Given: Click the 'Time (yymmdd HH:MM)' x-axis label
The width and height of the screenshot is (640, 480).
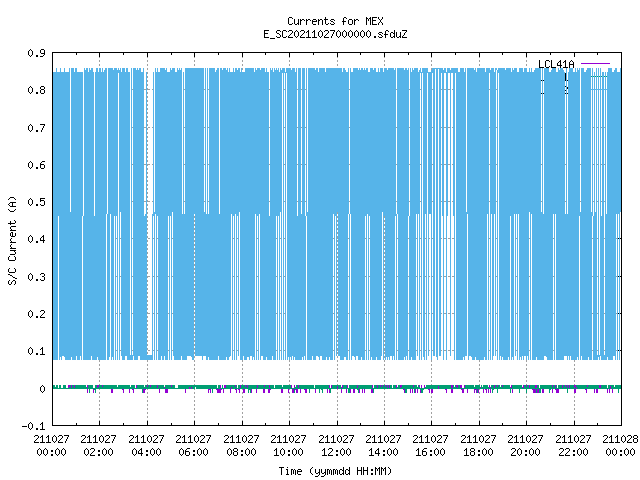Looking at the screenshot, I should point(335,471).
